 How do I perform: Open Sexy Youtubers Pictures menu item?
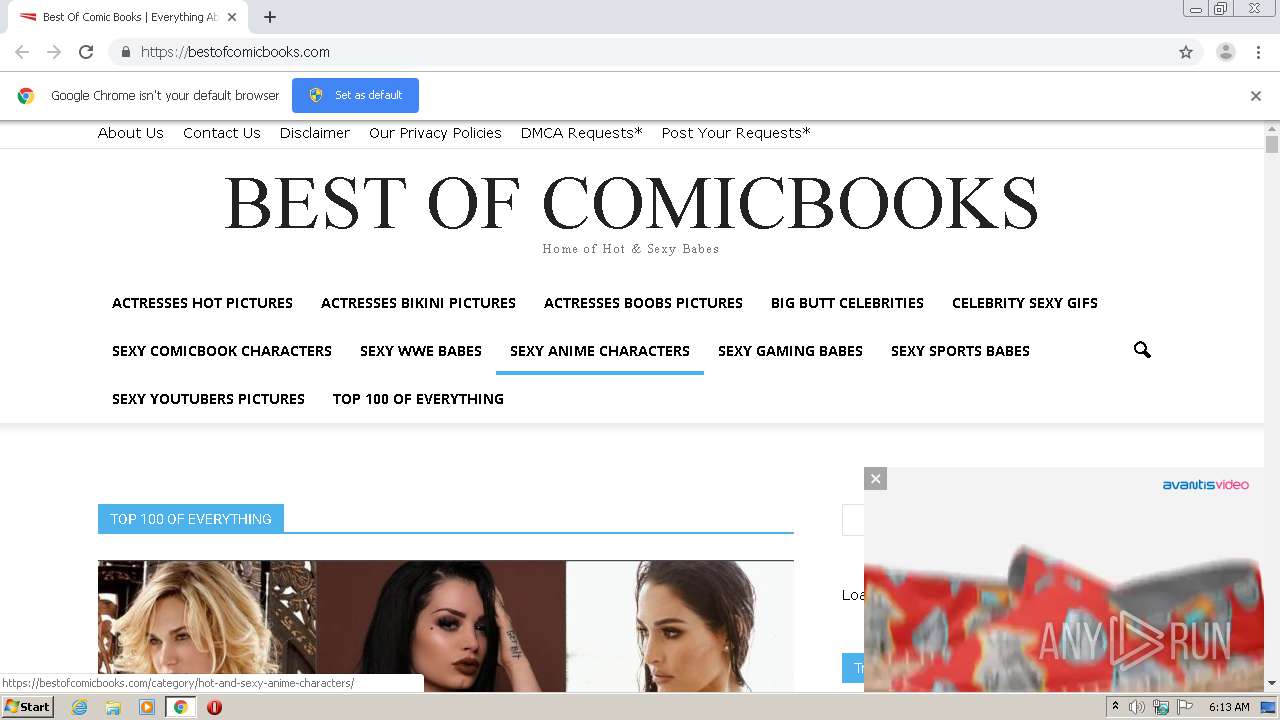click(x=208, y=399)
